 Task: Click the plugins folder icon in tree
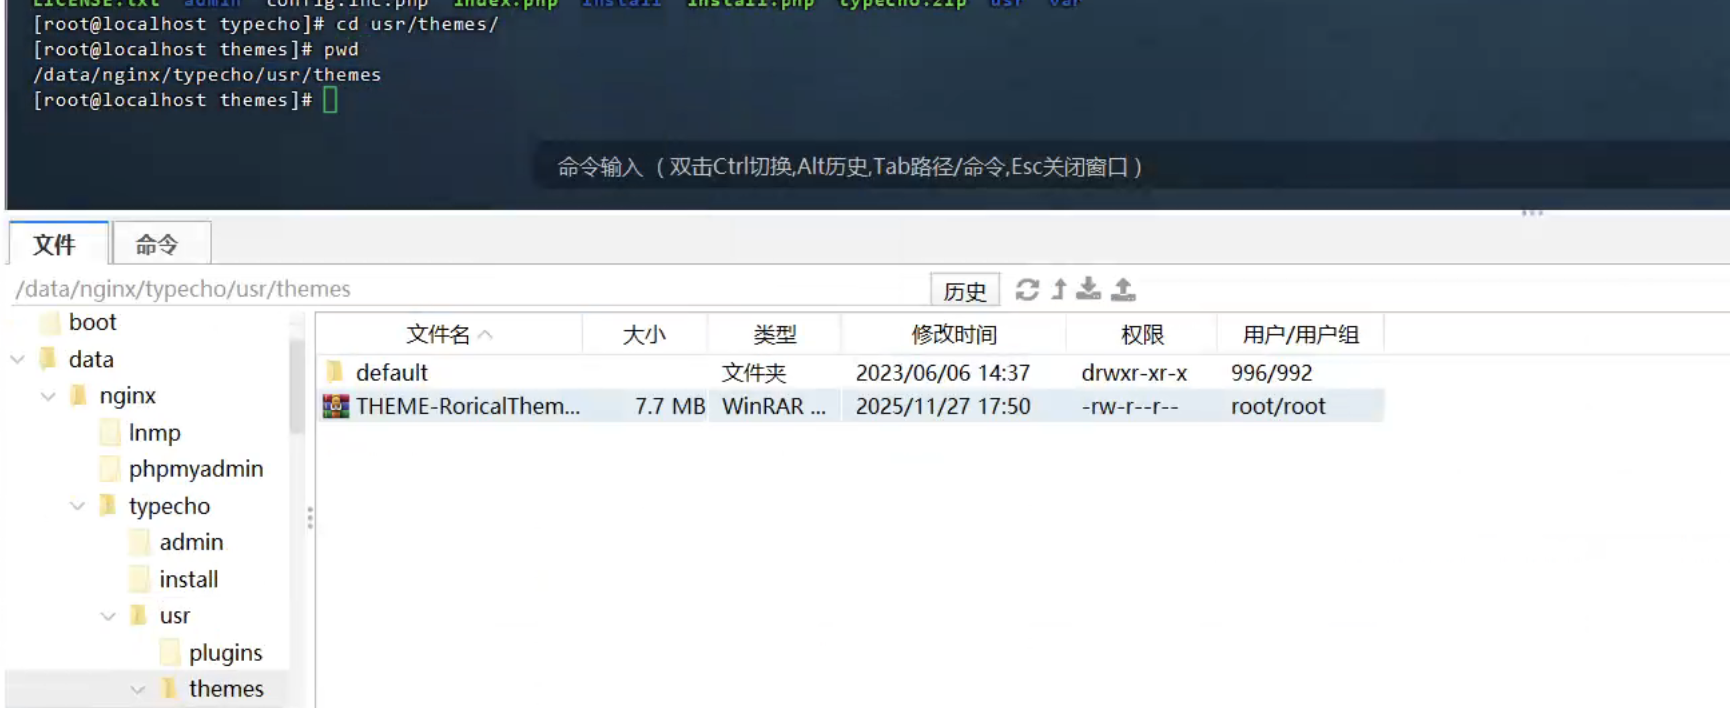point(170,653)
